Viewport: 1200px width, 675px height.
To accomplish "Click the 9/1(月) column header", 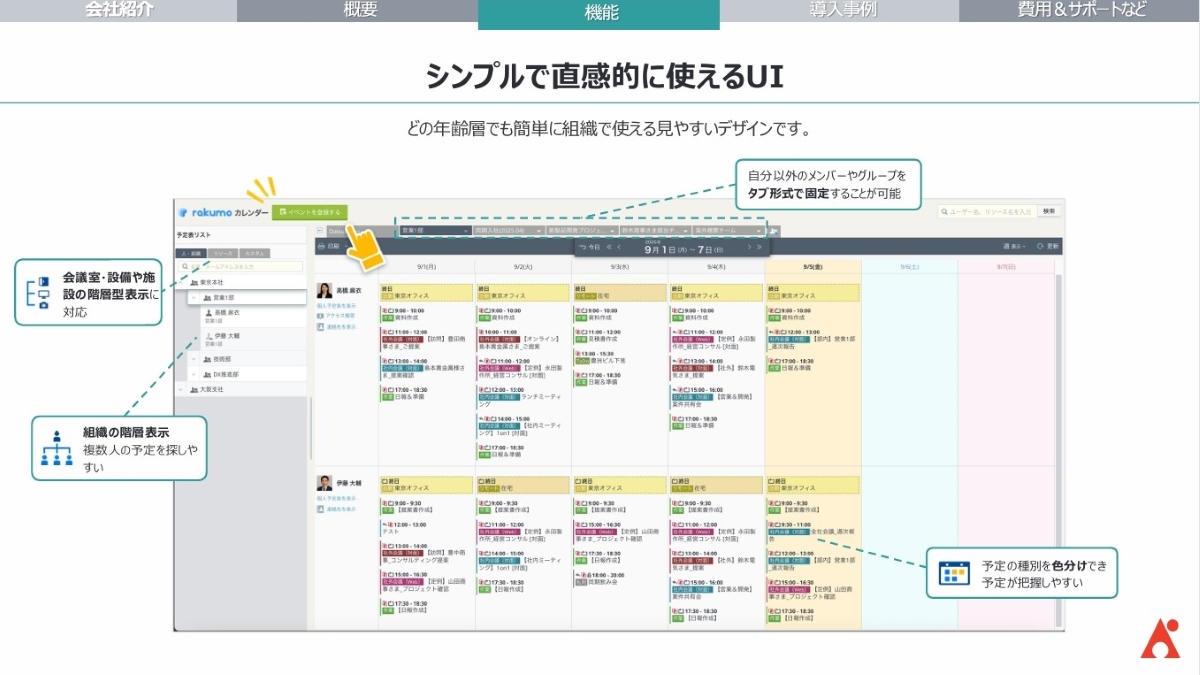I will tap(427, 267).
